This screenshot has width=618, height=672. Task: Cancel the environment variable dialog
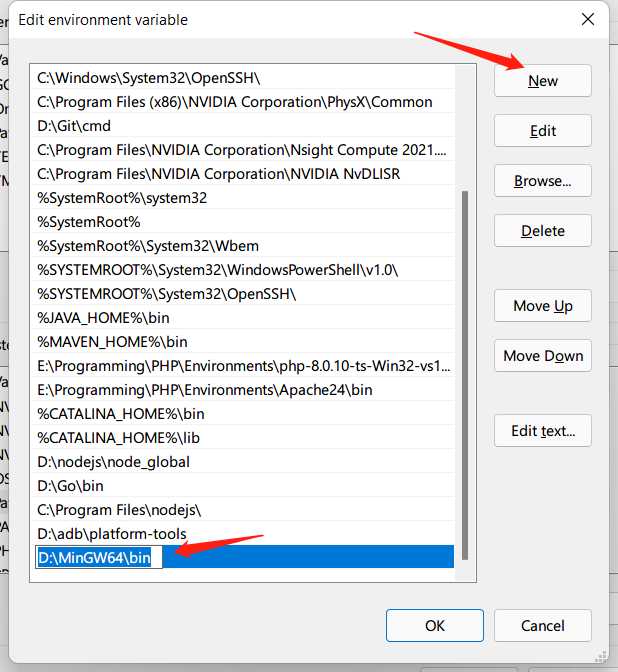(x=542, y=626)
